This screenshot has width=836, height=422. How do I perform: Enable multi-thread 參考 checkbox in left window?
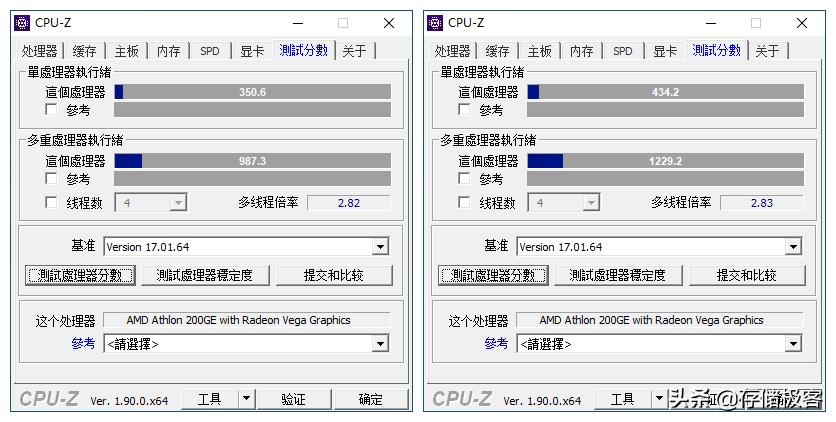tap(51, 178)
